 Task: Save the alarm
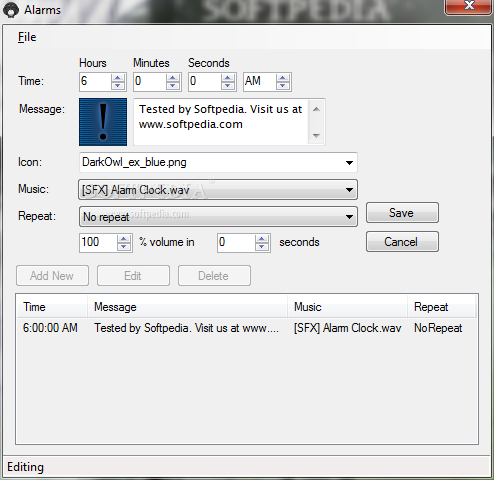(x=402, y=213)
